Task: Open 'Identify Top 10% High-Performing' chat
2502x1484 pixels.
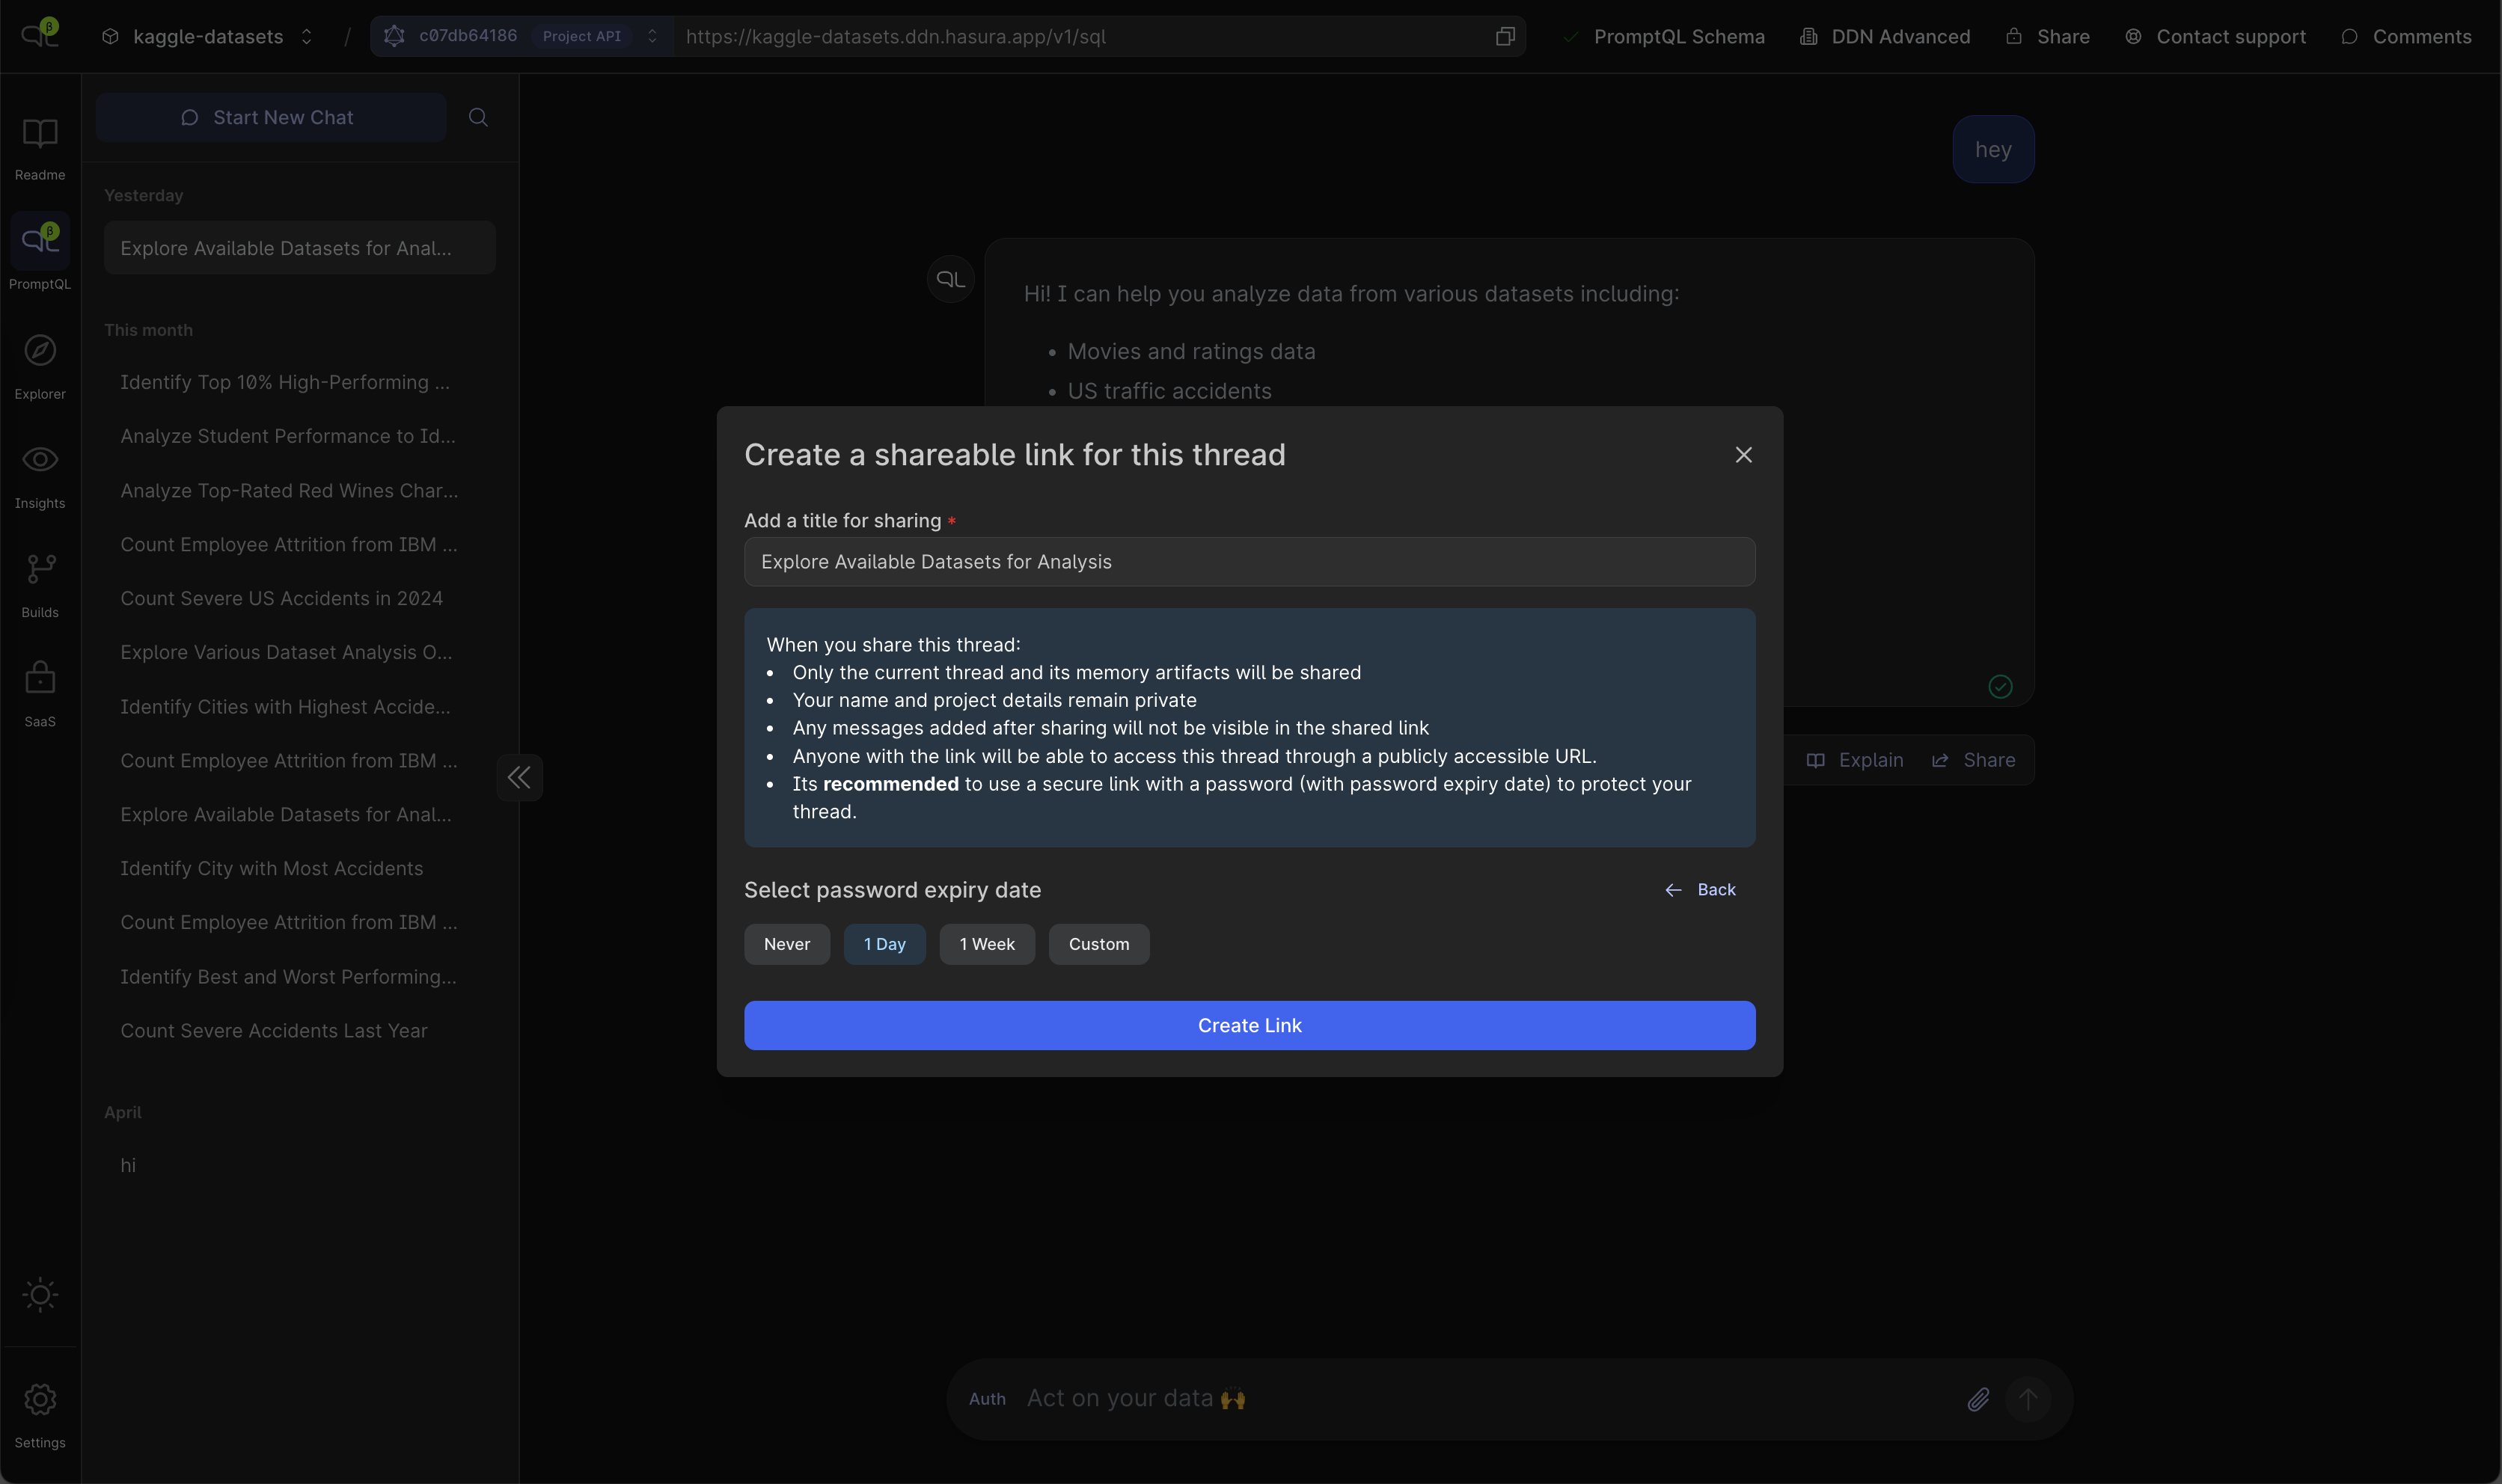Action: pos(300,382)
